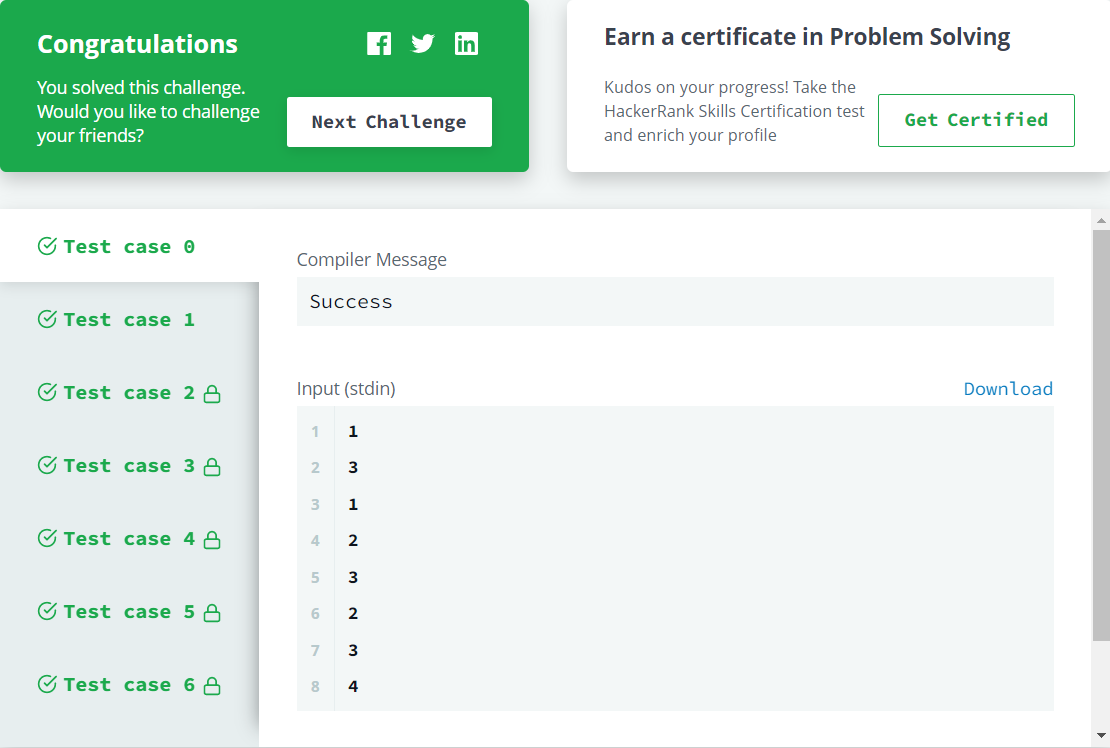Click the Compiler Message label
Image resolution: width=1110 pixels, height=748 pixels.
point(372,260)
